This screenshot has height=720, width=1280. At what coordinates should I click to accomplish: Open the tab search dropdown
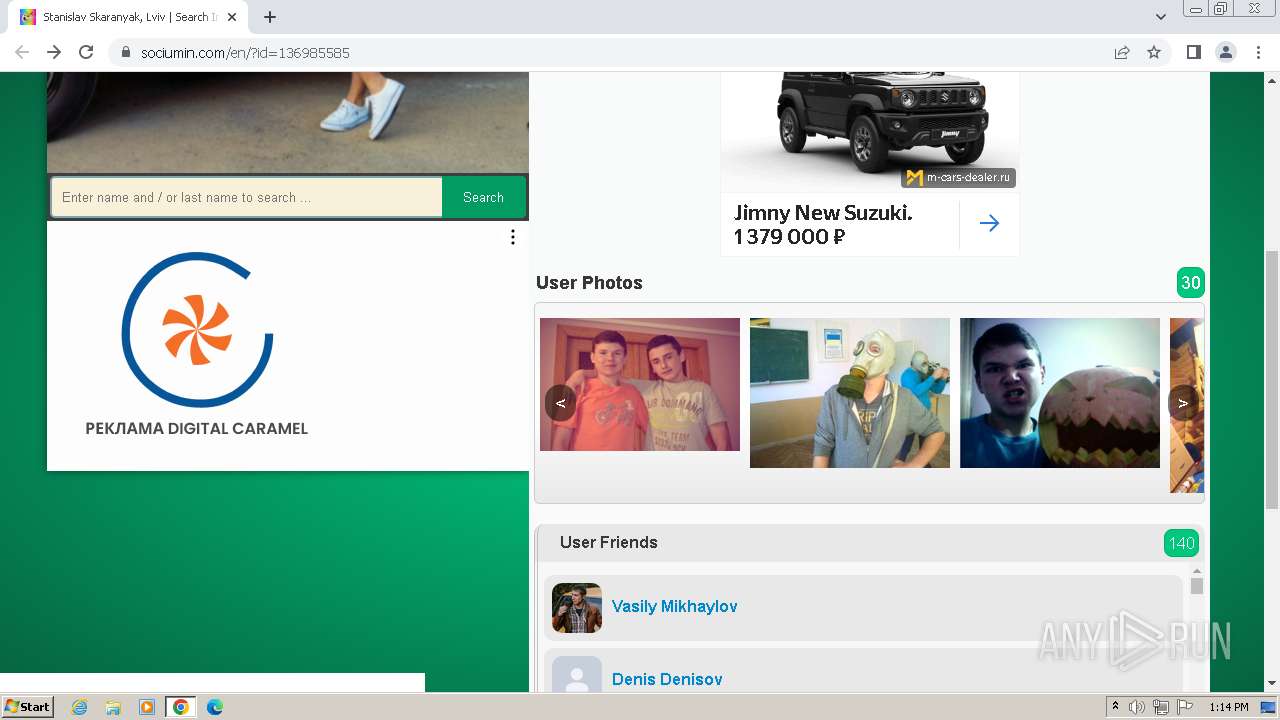click(1161, 17)
